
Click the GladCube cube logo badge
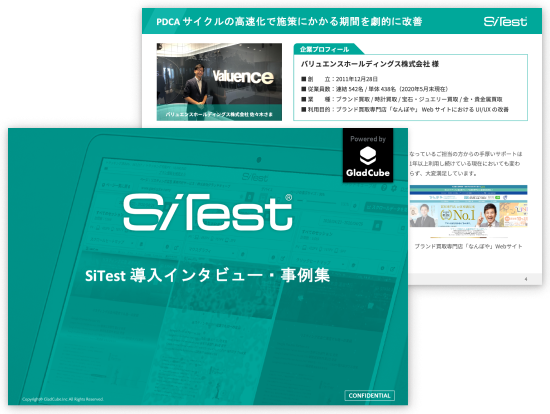[368, 155]
